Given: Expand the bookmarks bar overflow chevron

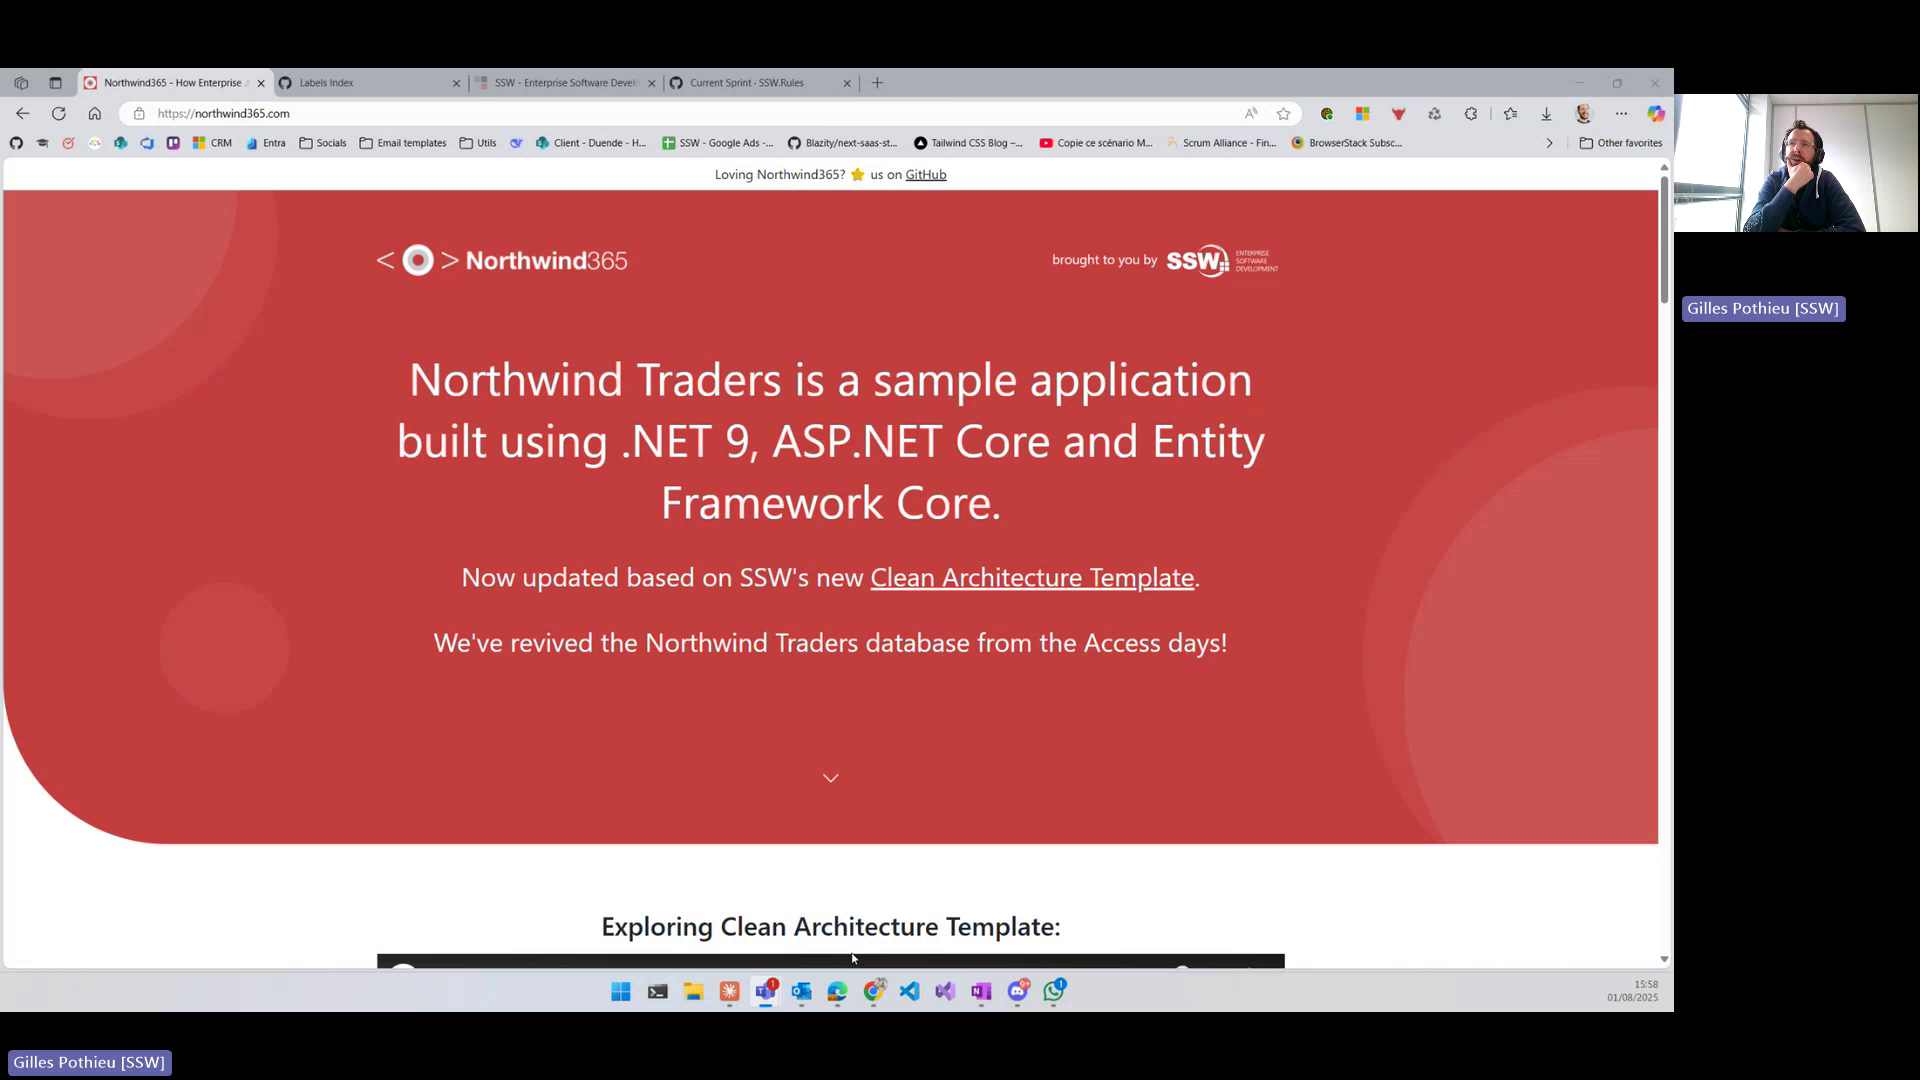Looking at the screenshot, I should pyautogui.click(x=1549, y=143).
